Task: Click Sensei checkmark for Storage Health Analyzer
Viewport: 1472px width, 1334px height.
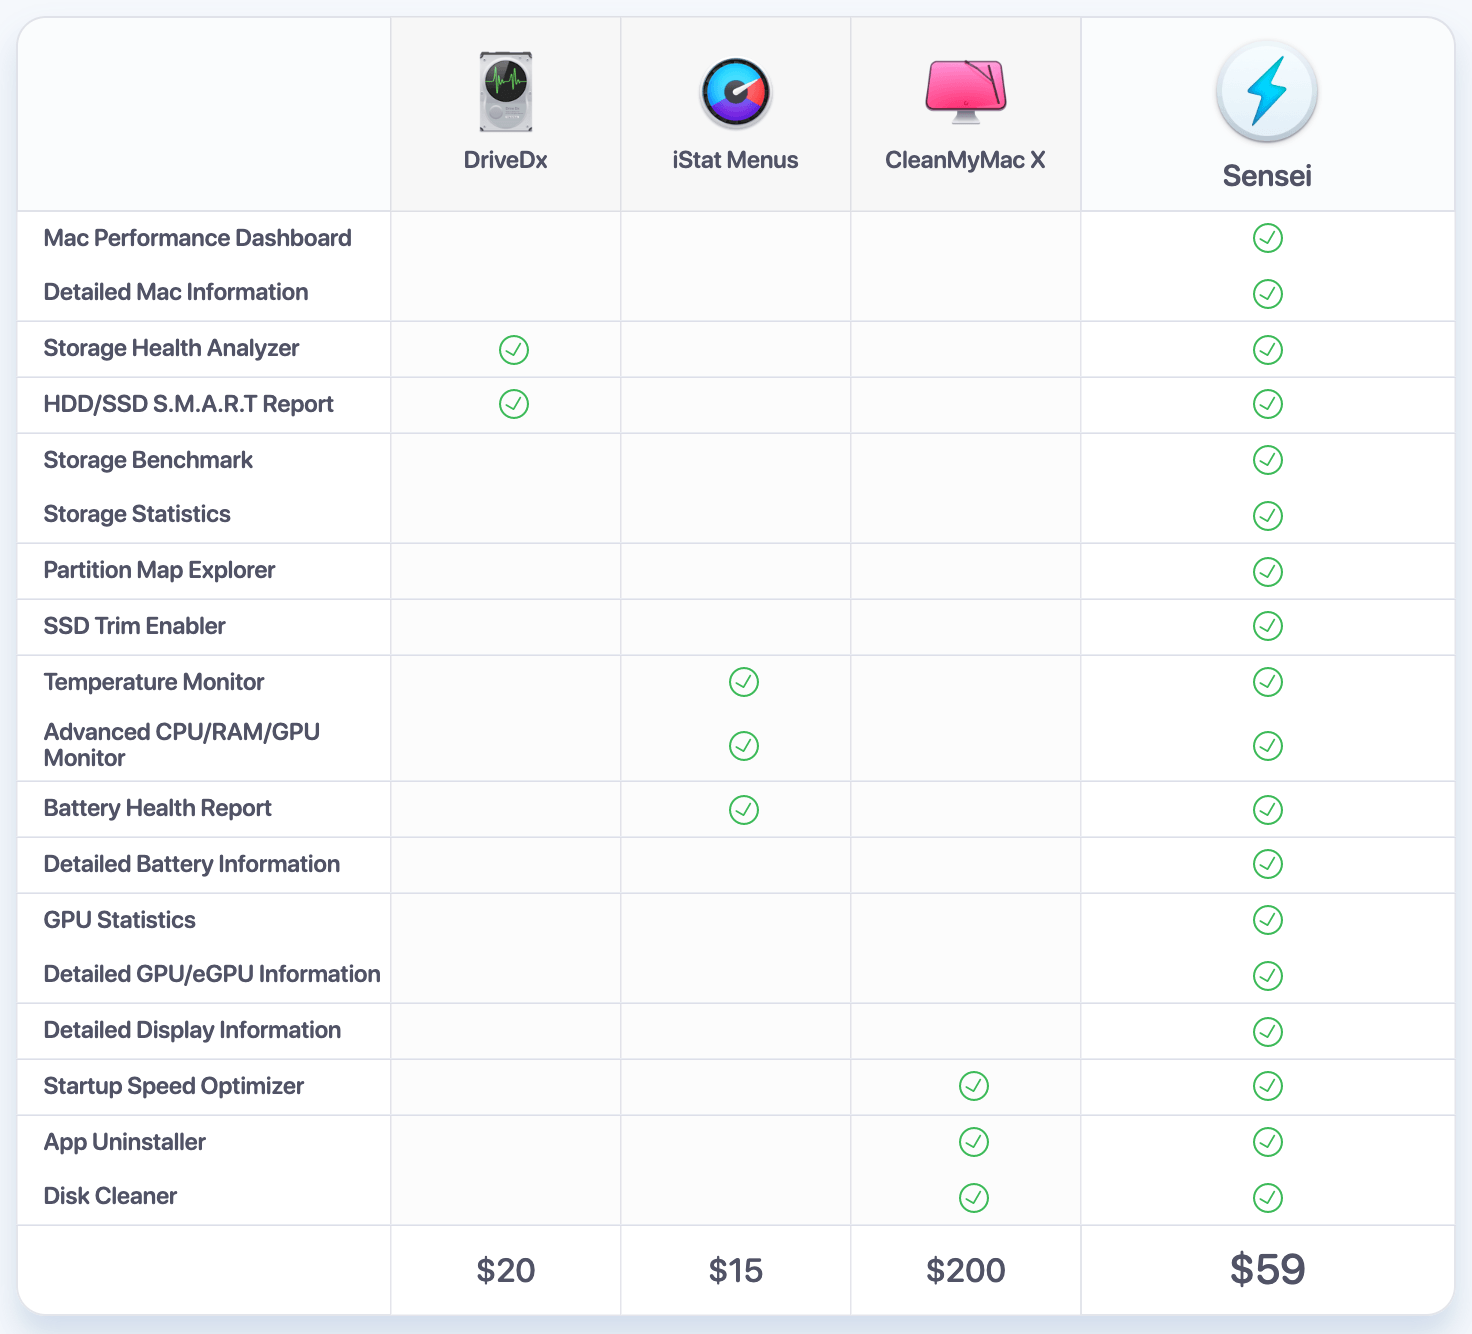Action: [x=1268, y=350]
